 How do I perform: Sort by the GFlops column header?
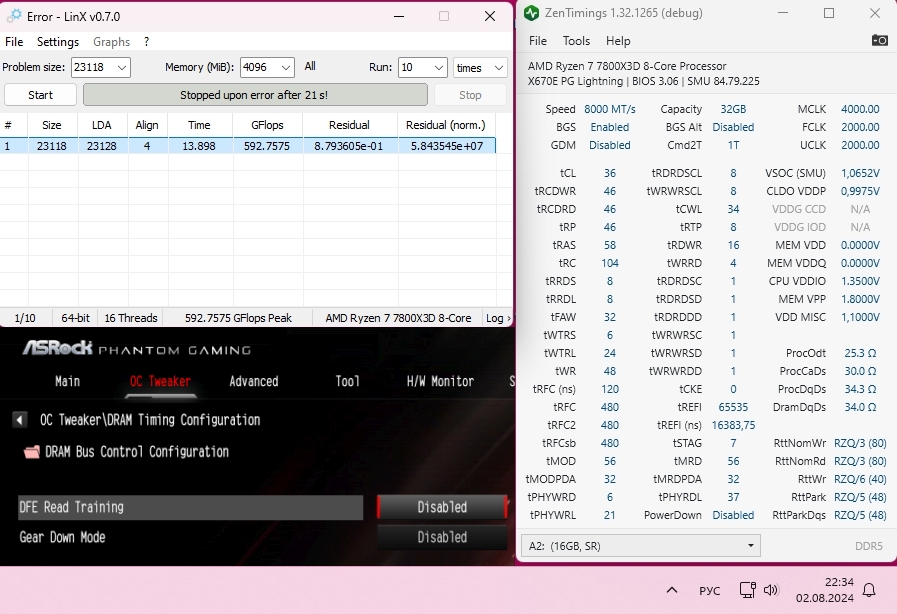[267, 125]
